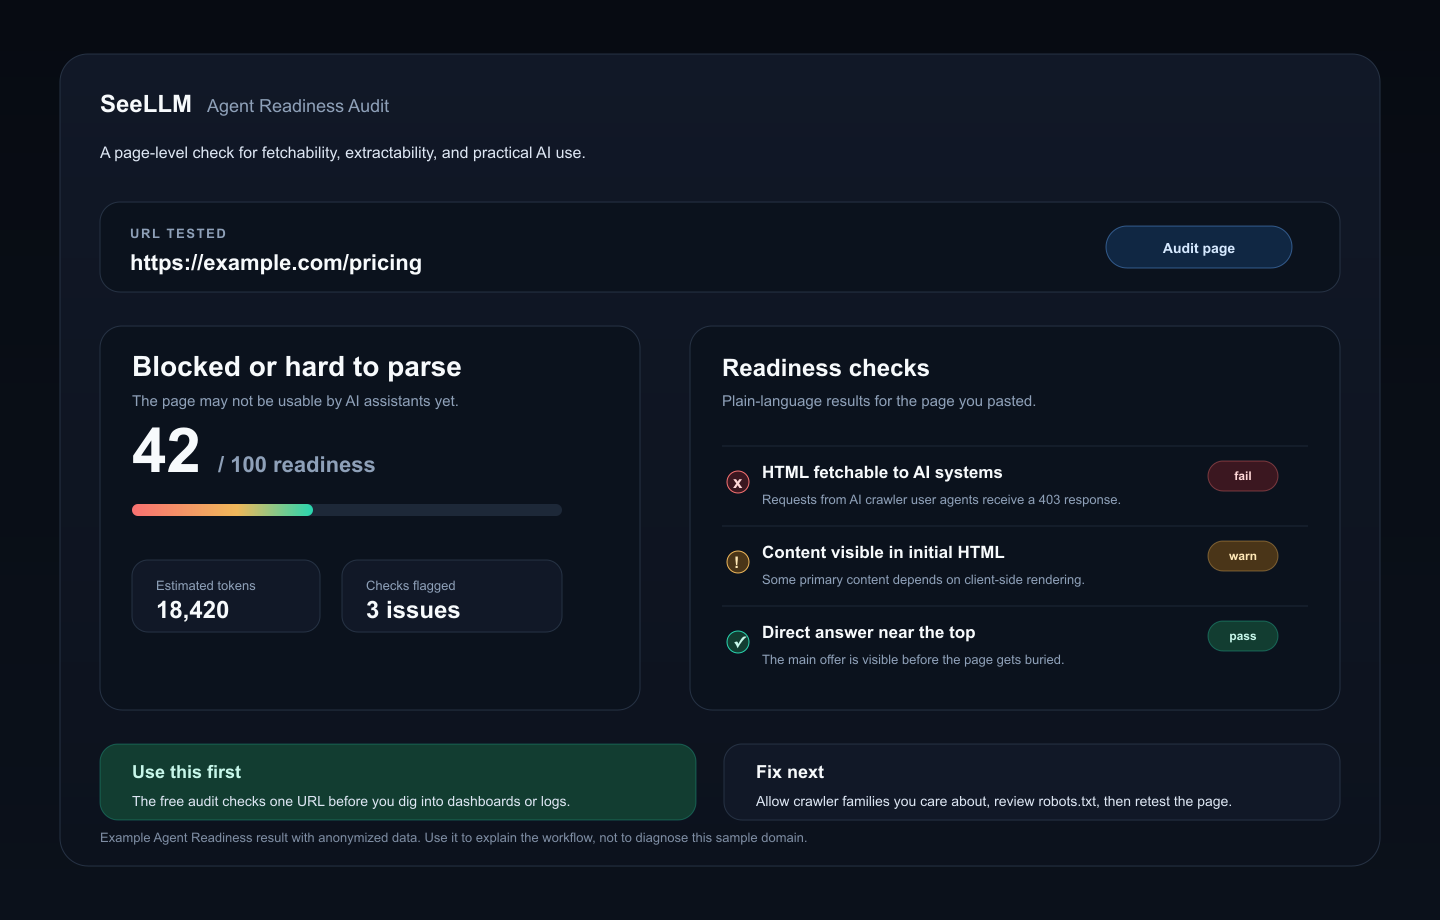Open the Checks flagged issues card
The height and width of the screenshot is (920, 1440).
pos(452,596)
